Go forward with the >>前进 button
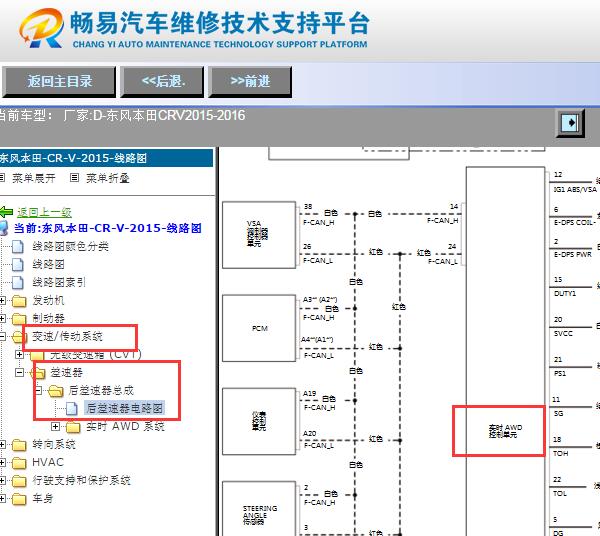This screenshot has height=536, width=600. coord(250,81)
